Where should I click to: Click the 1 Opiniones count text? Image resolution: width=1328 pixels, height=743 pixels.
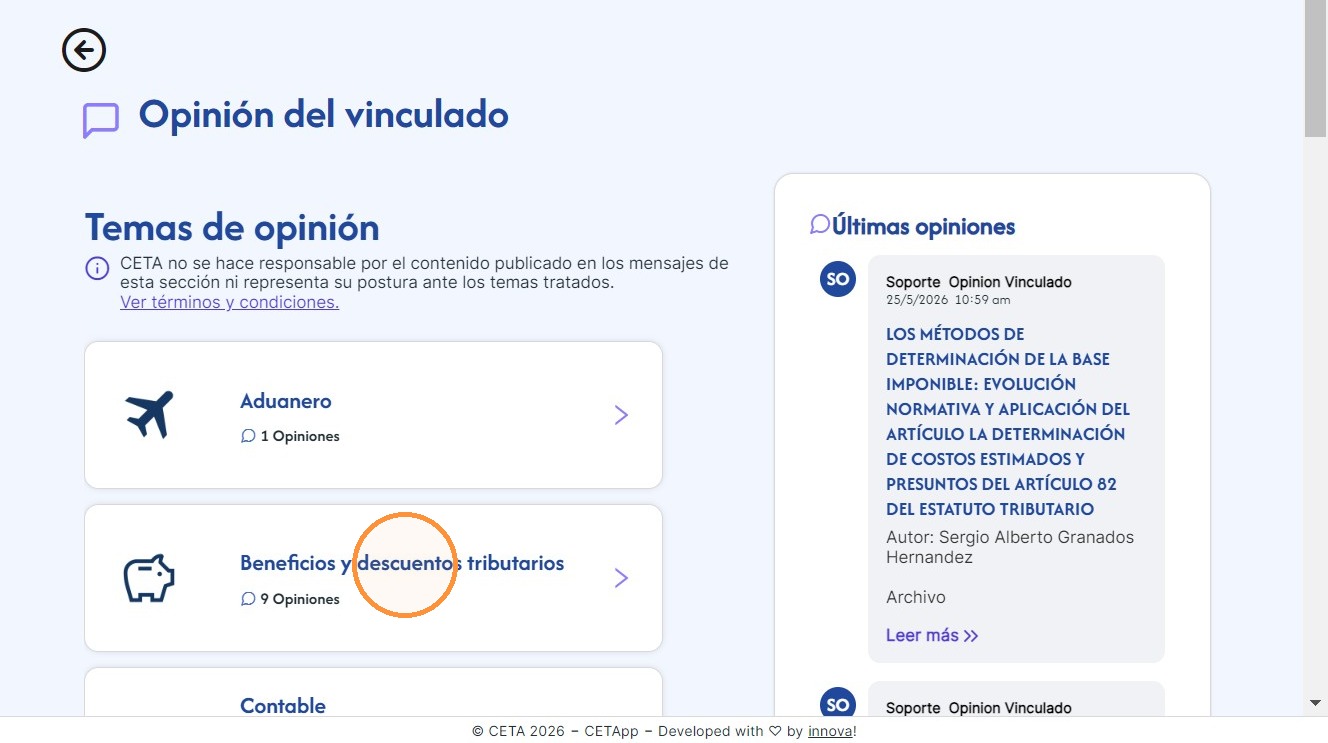pyautogui.click(x=300, y=436)
